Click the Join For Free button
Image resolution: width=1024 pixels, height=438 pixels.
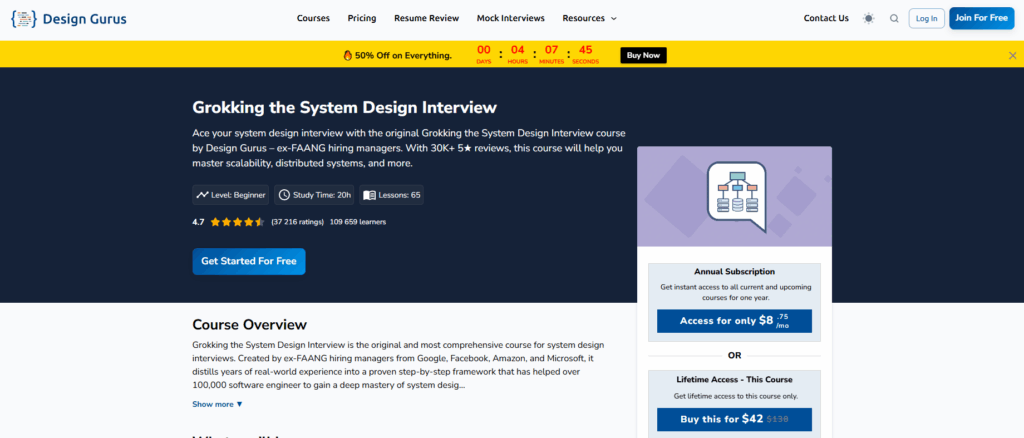coord(982,18)
